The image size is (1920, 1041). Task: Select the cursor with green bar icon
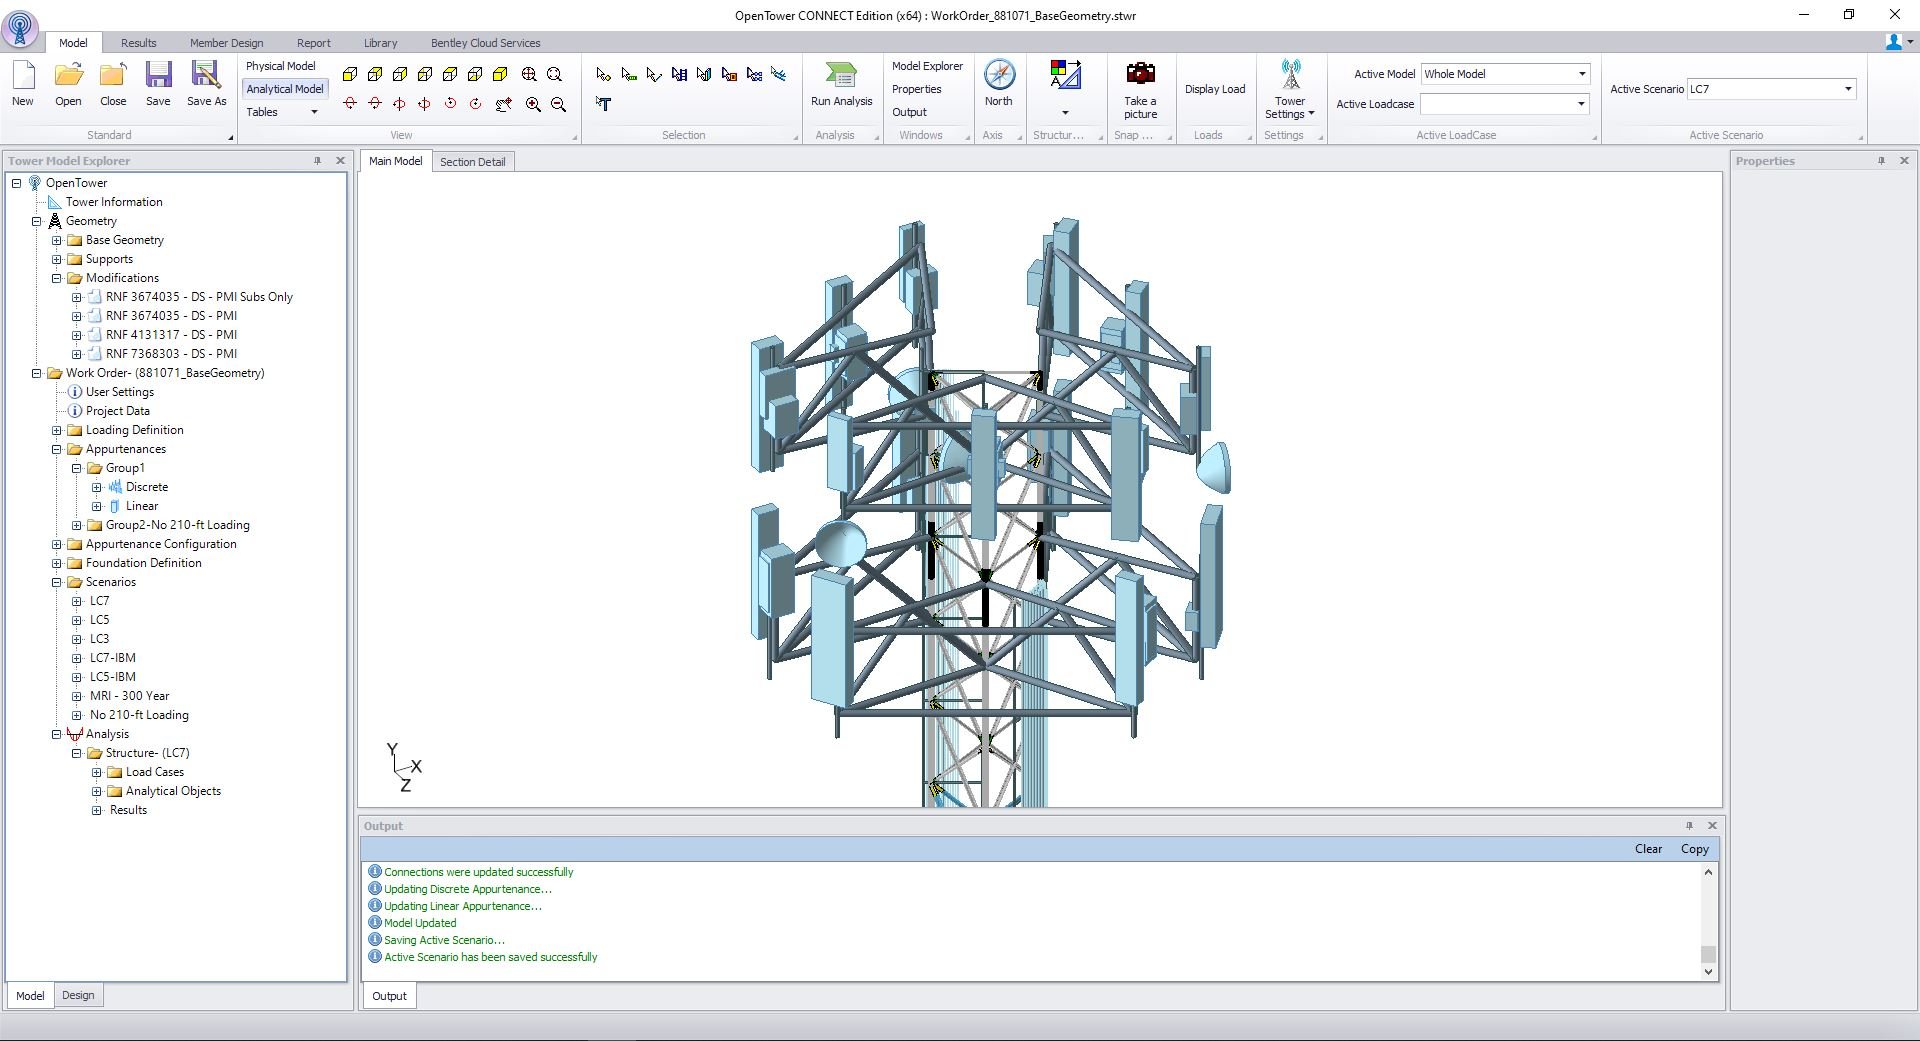point(629,74)
